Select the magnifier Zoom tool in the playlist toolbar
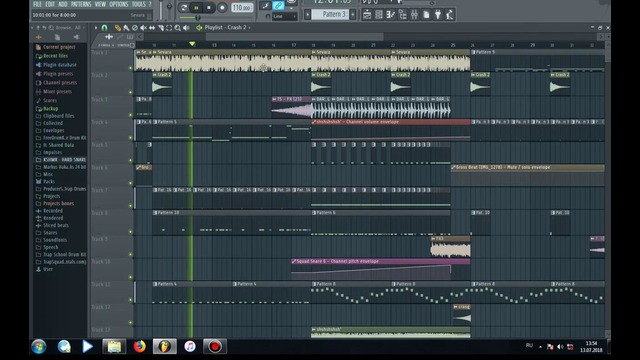The width and height of the screenshot is (640, 360). coord(178,28)
